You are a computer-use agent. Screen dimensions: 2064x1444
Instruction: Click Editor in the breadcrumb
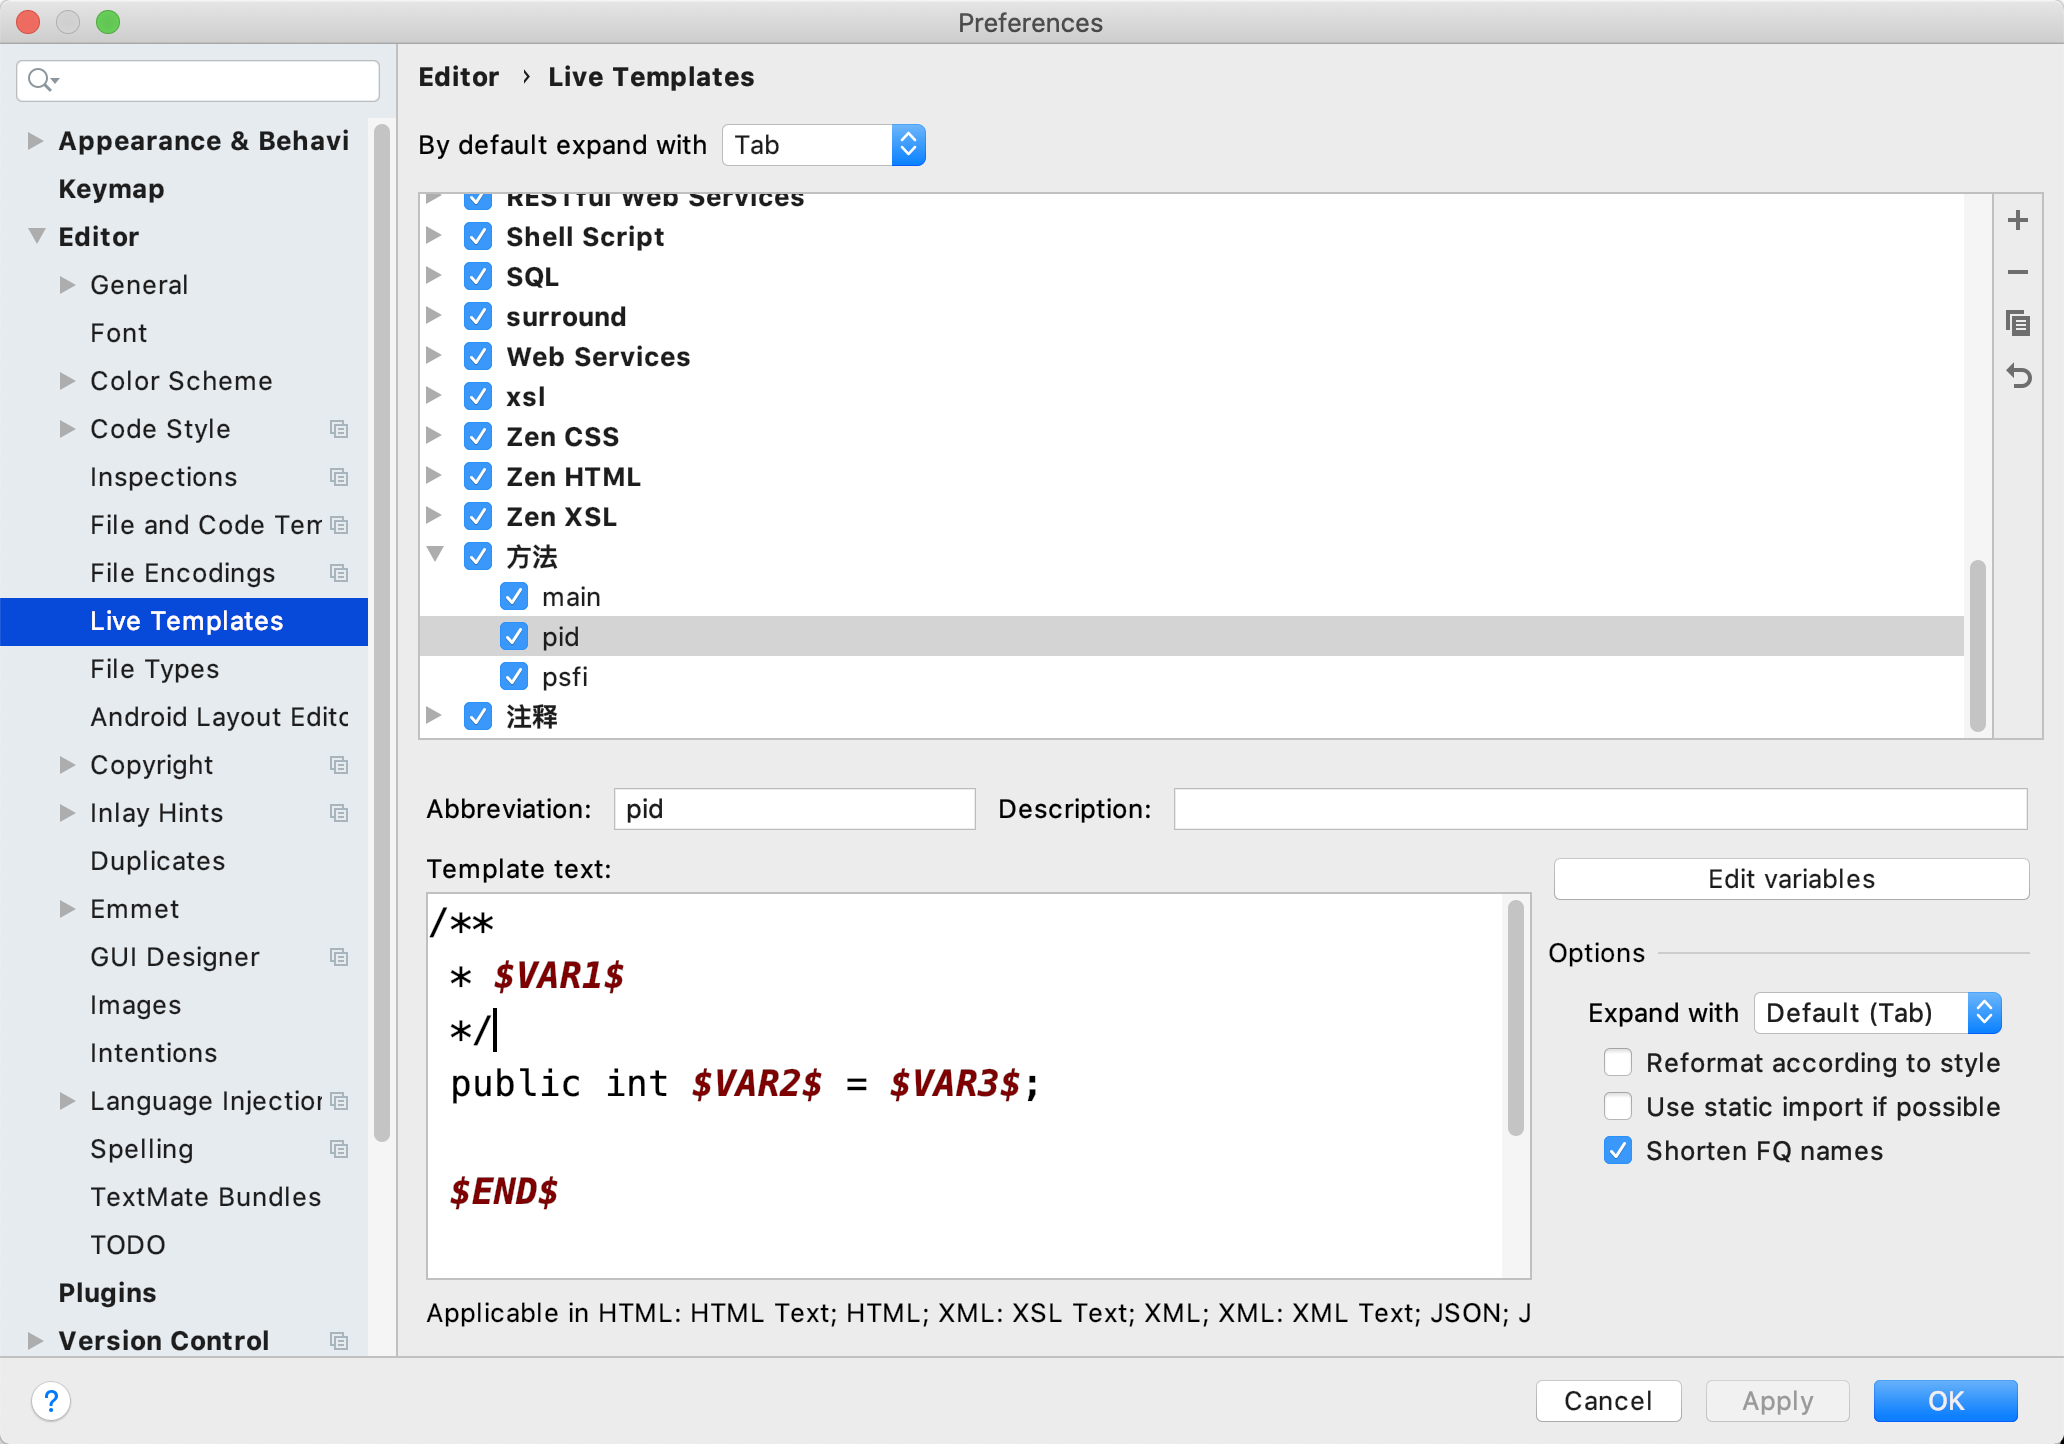point(458,77)
